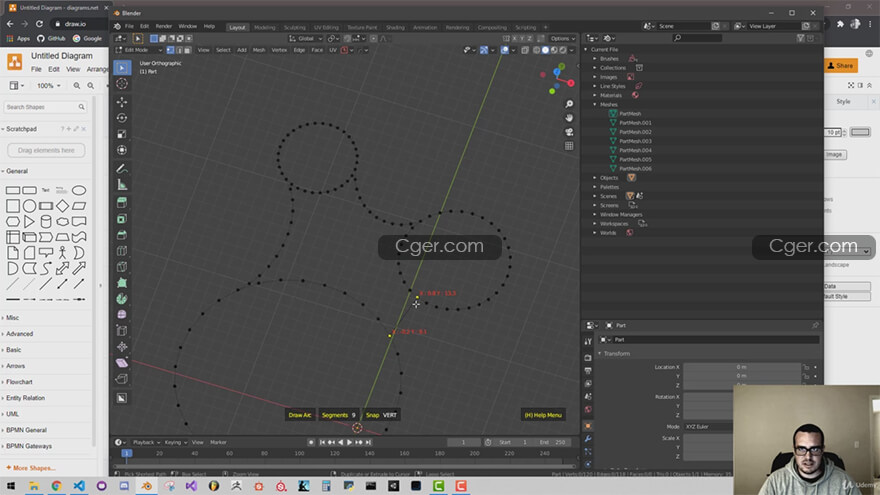
Task: Switch to the Sculpting workspace tab
Action: pyautogui.click(x=294, y=28)
